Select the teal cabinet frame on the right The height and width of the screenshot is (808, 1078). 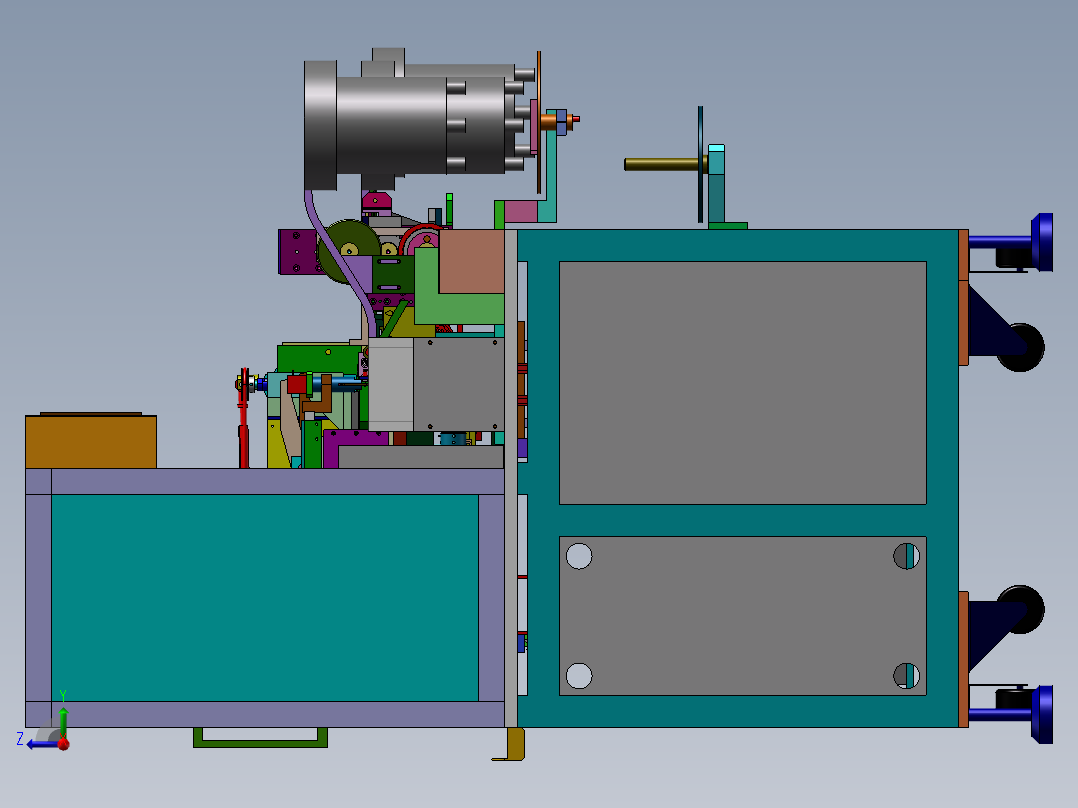coord(740,243)
